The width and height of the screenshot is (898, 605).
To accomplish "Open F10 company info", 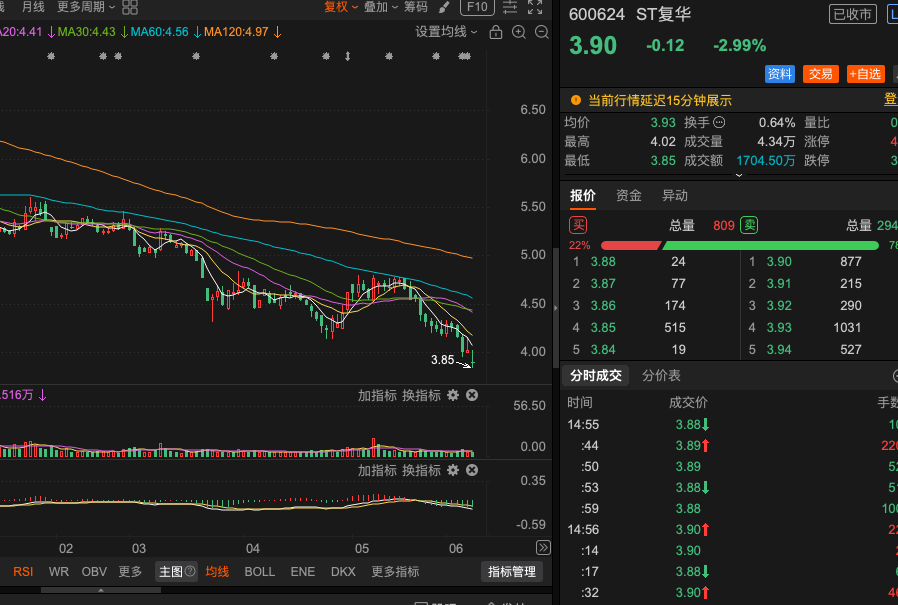I will 477,7.
